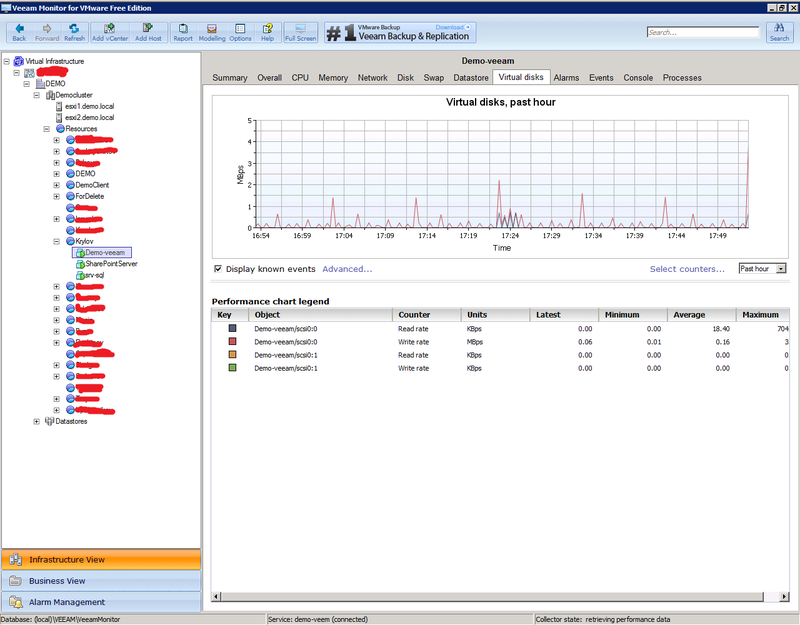Image resolution: width=800 pixels, height=625 pixels.
Task: Open the Infrastructure View icon
Action: click(x=16, y=560)
